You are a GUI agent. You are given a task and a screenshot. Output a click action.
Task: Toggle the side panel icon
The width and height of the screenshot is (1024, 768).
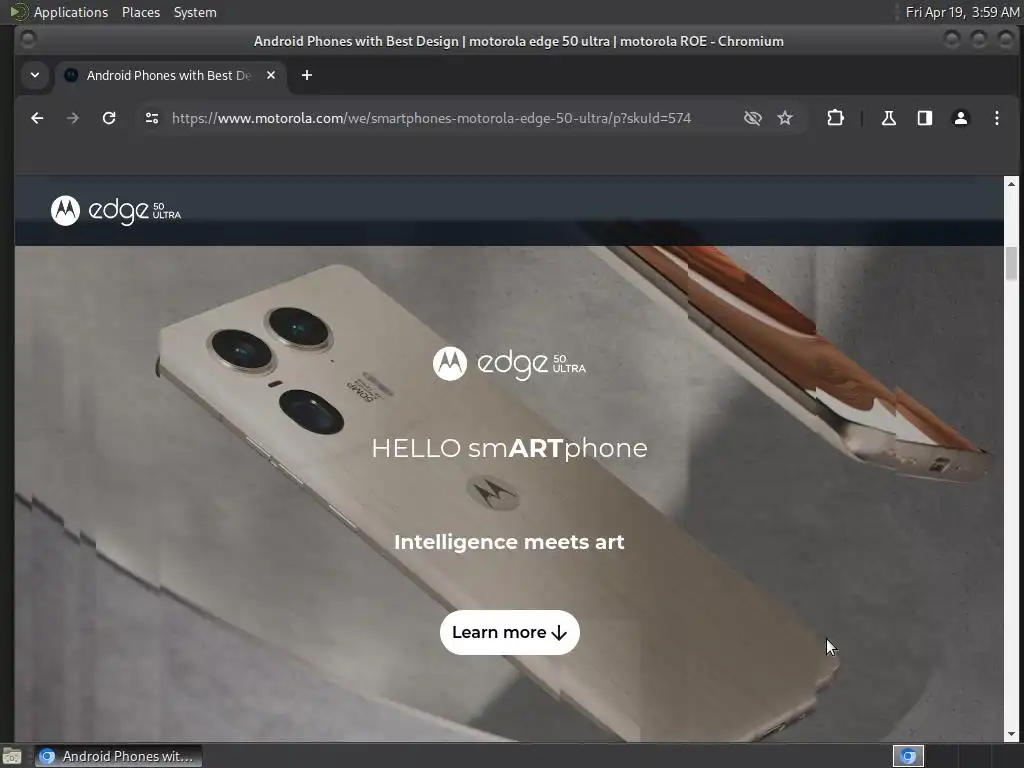tap(925, 118)
